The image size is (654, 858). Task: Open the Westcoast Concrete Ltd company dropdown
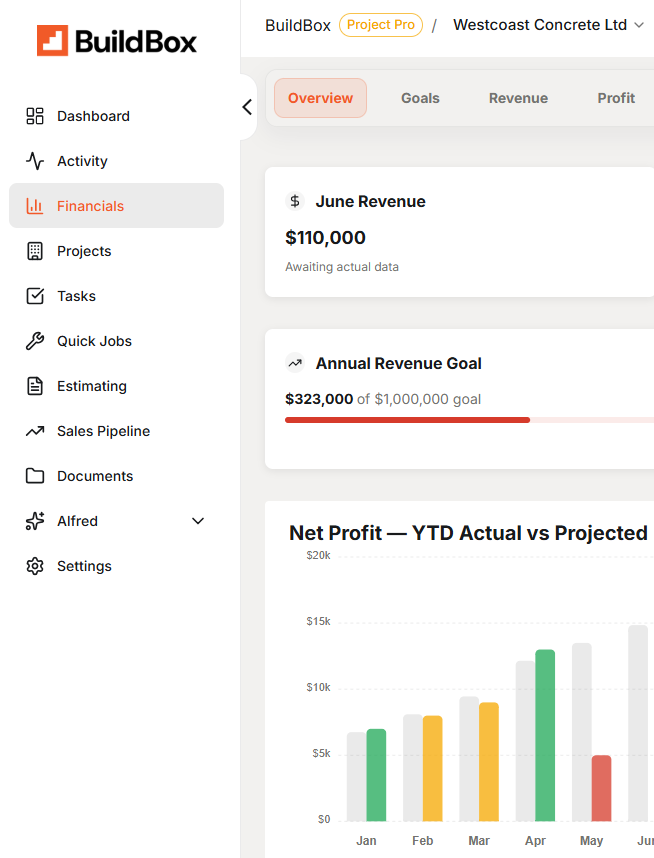coord(548,25)
